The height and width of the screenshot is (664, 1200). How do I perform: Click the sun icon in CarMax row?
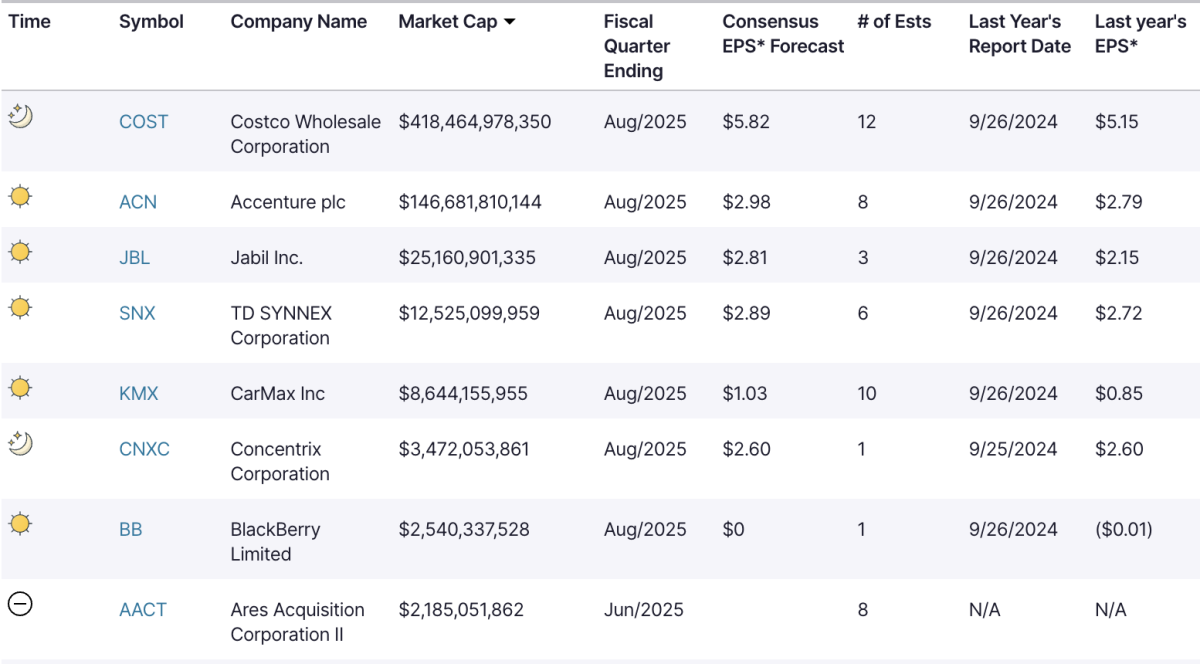20,388
